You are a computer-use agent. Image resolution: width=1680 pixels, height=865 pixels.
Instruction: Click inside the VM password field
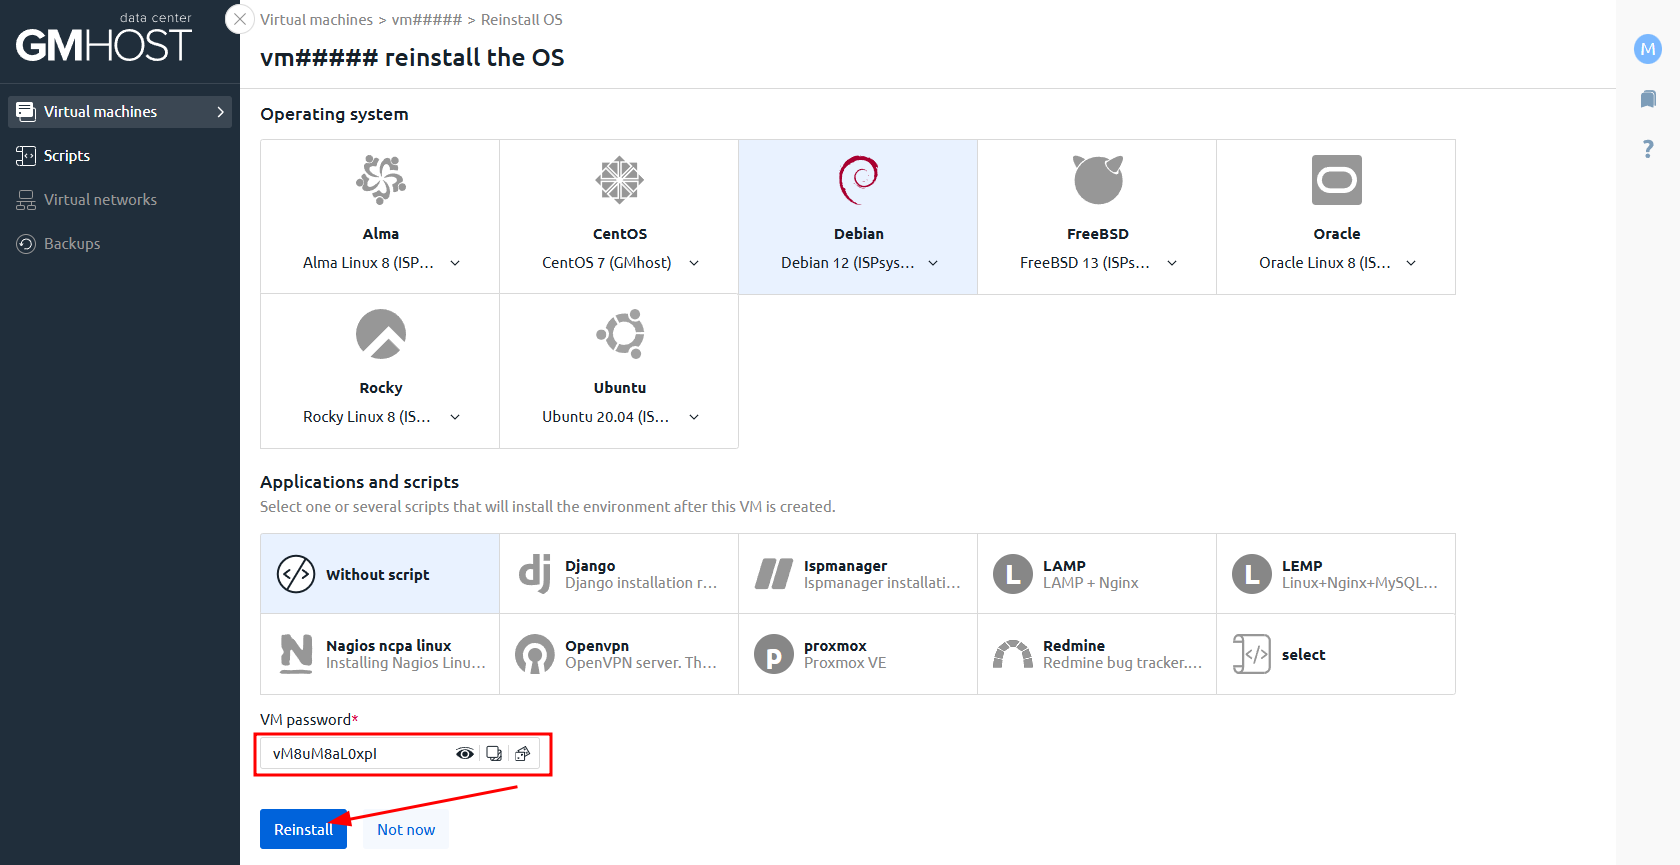click(355, 754)
